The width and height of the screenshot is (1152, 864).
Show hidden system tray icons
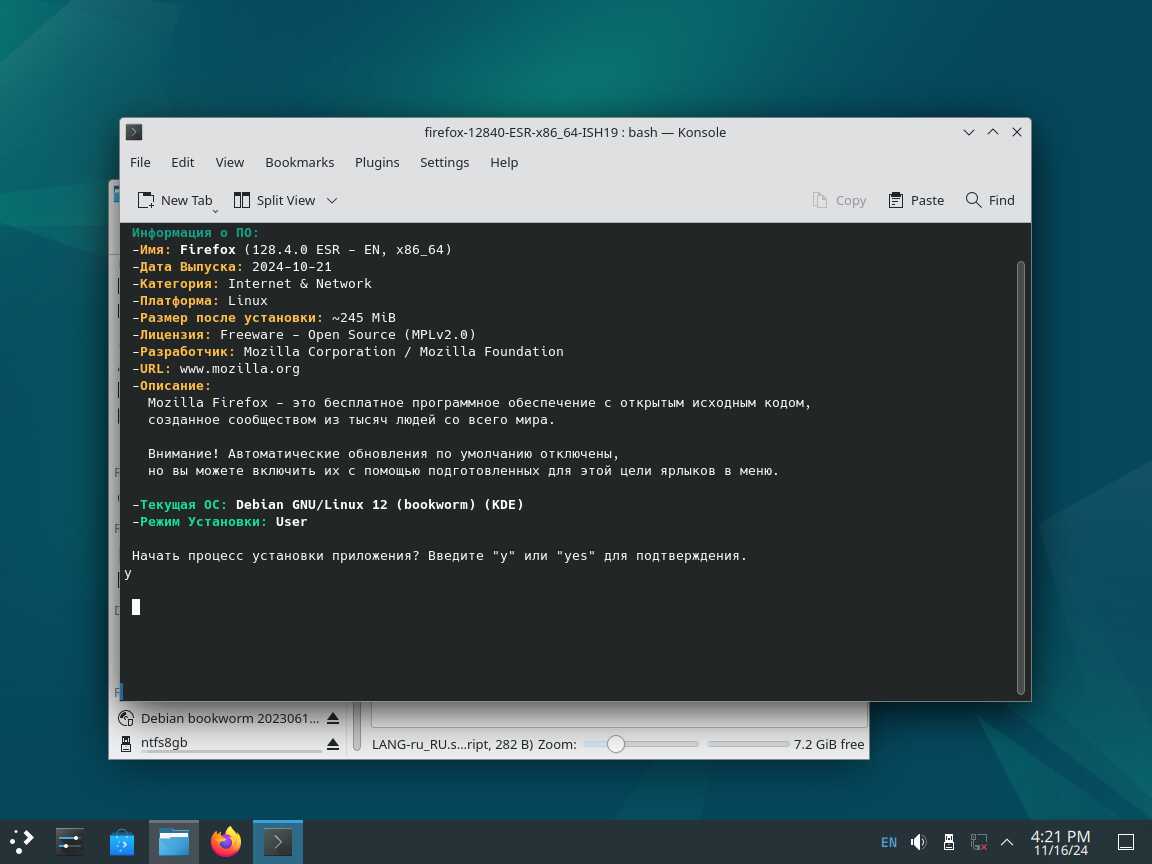click(1007, 842)
